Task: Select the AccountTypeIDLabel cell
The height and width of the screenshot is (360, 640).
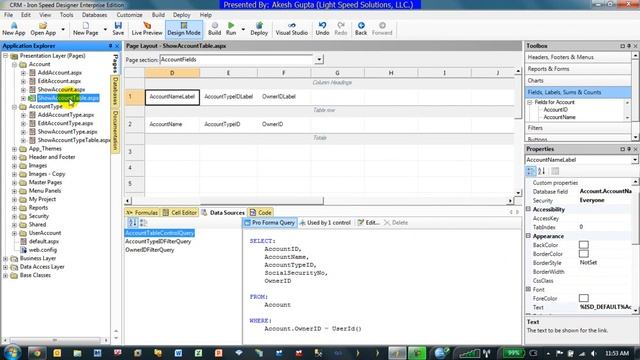Action: 229,97
